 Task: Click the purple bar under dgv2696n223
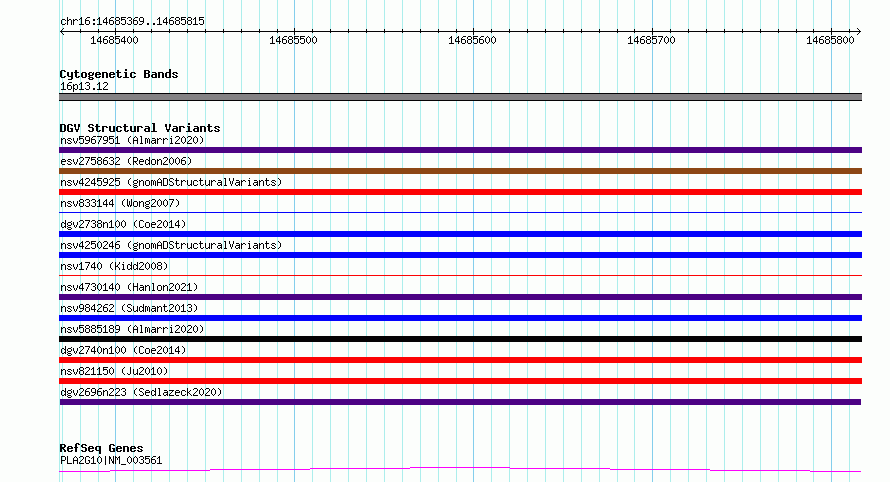(460, 402)
